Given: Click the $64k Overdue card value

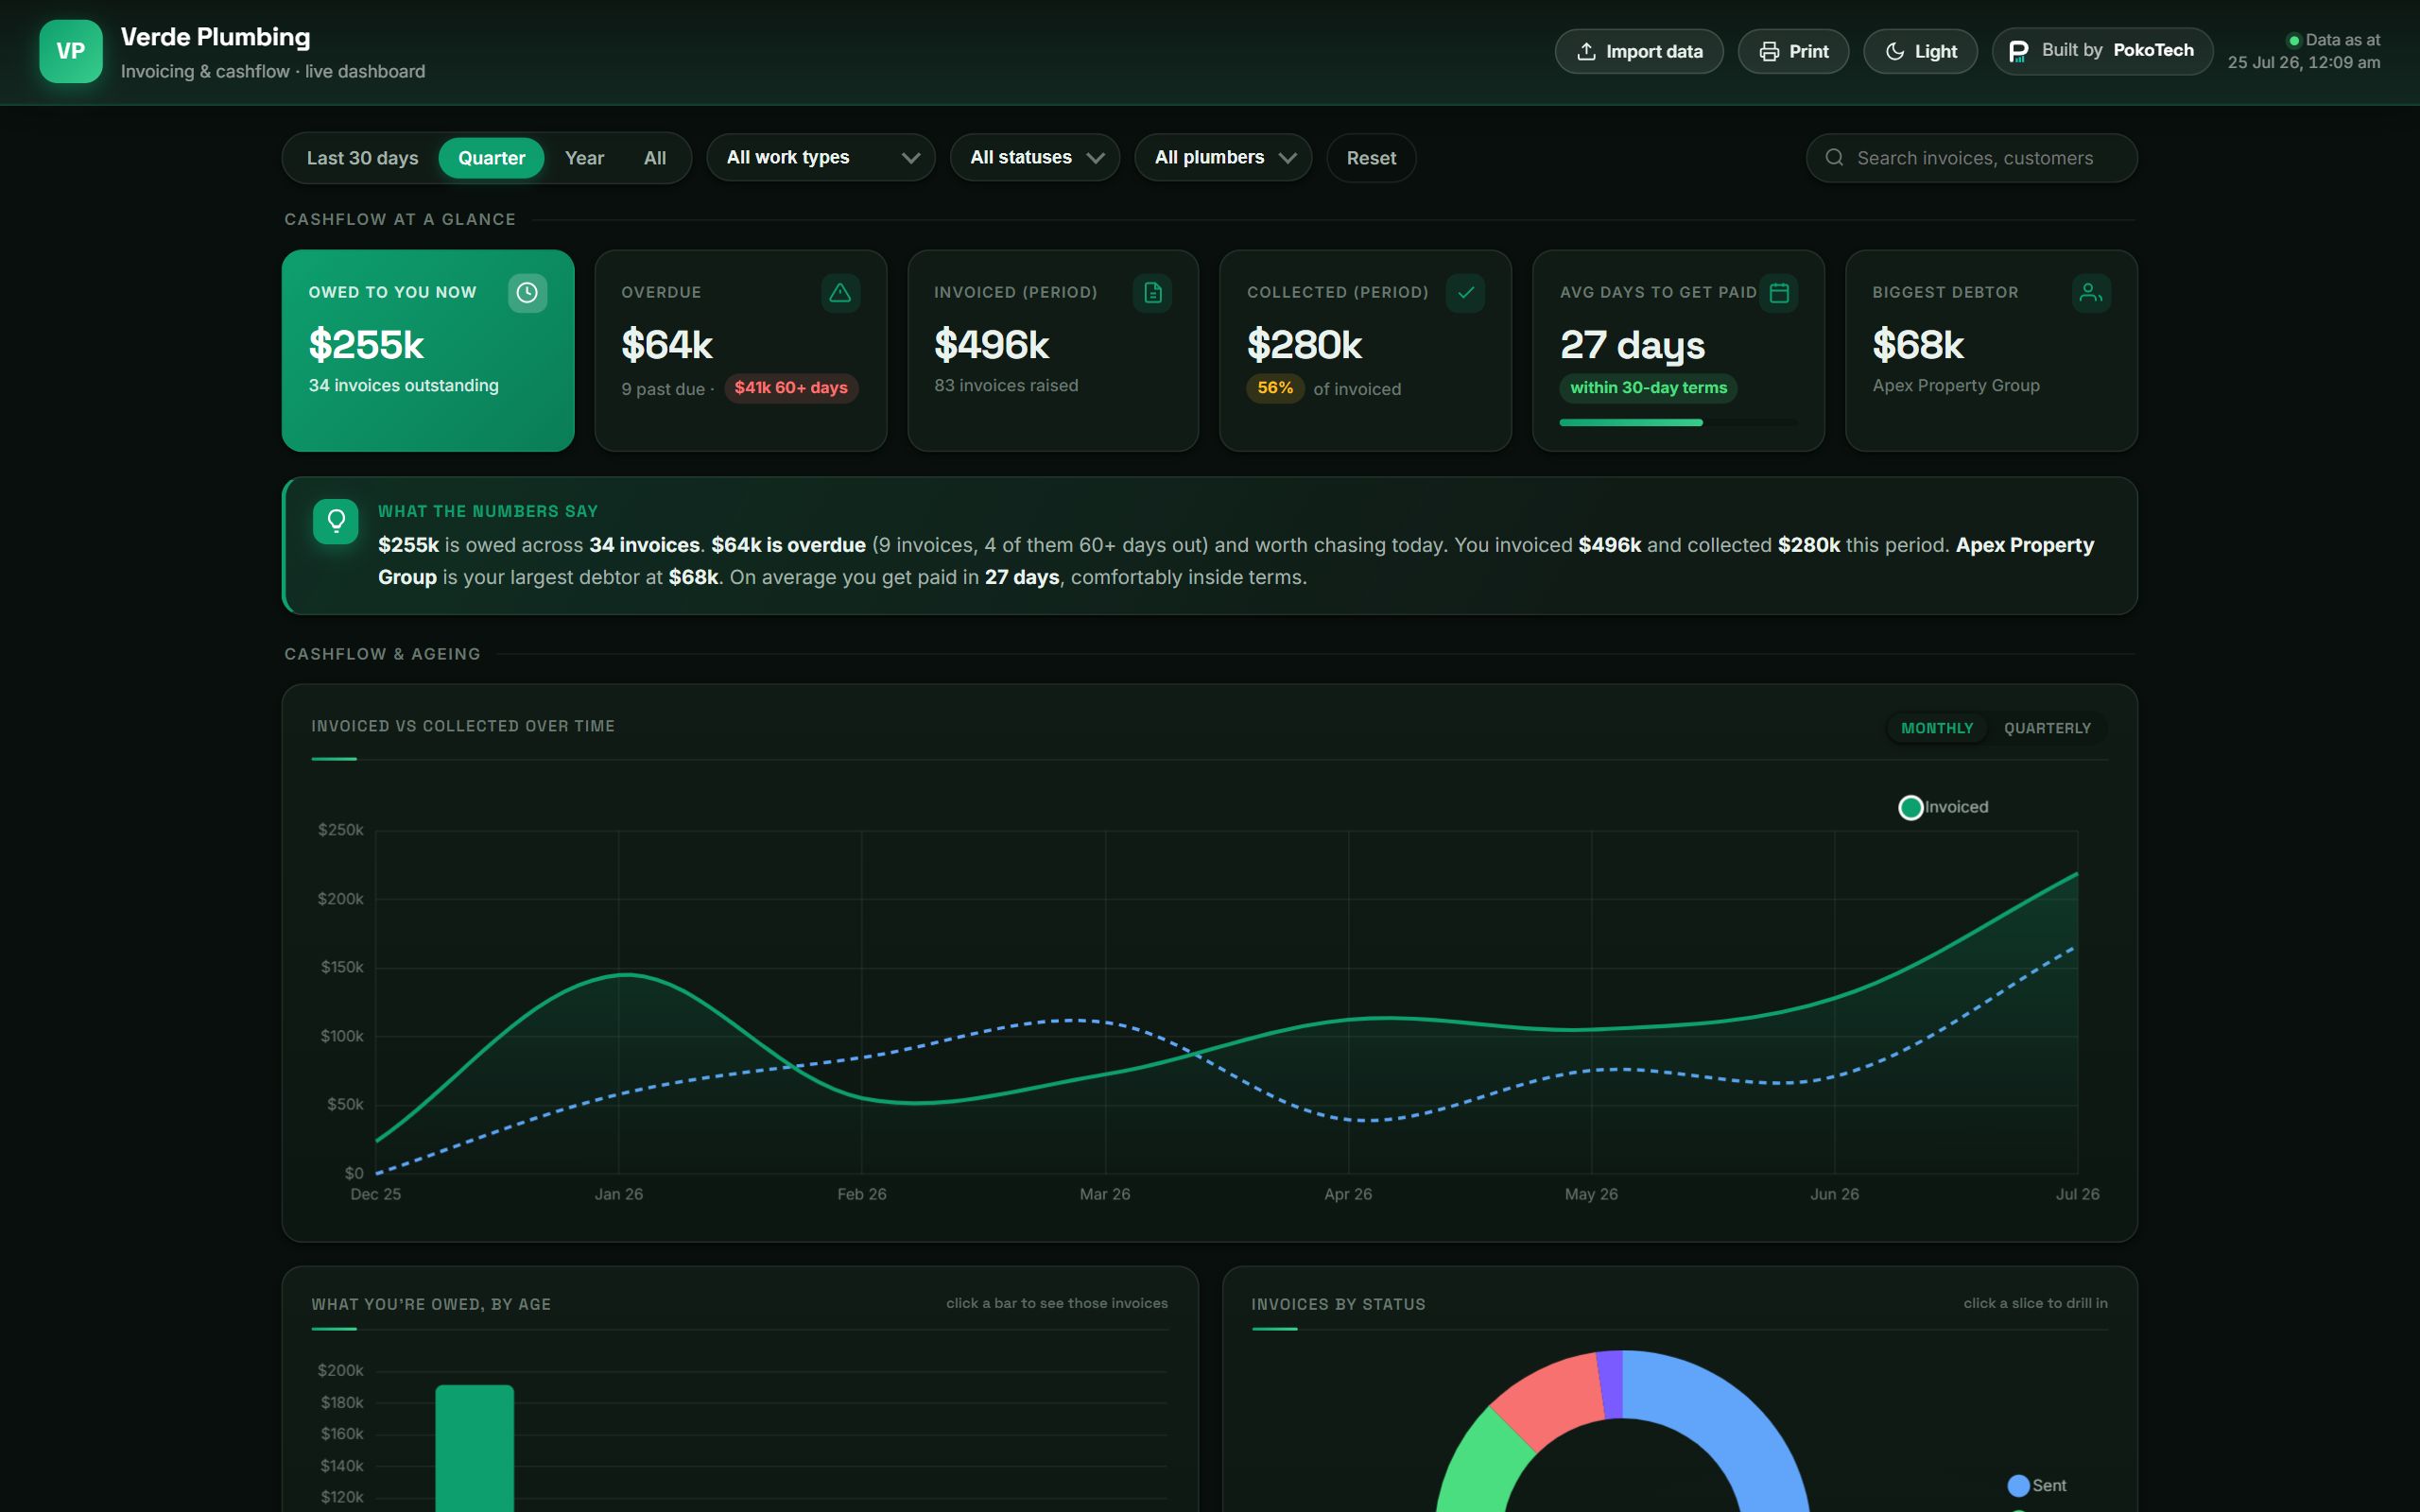Looking at the screenshot, I should [666, 344].
